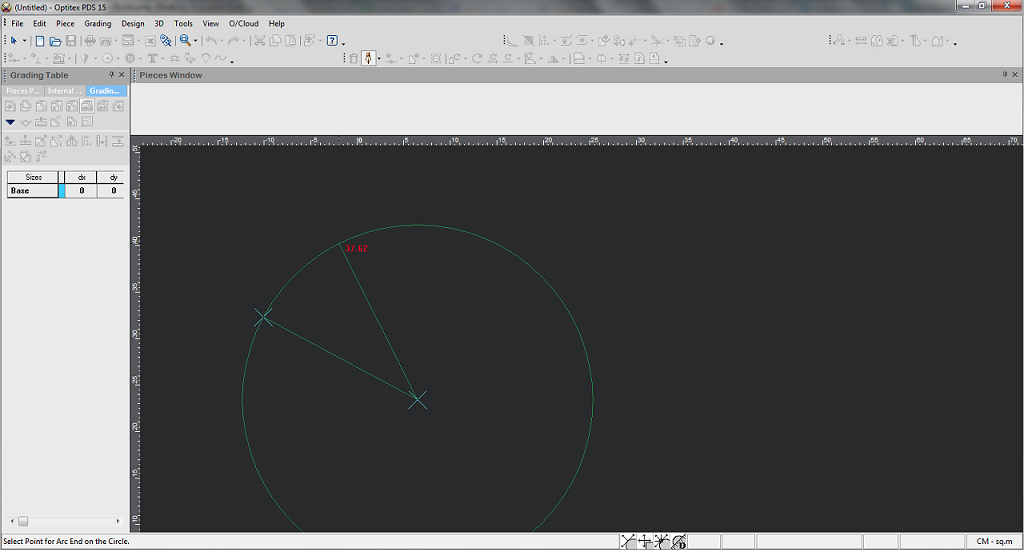This screenshot has height=550, width=1024.
Task: Create a new file
Action: pyautogui.click(x=40, y=40)
